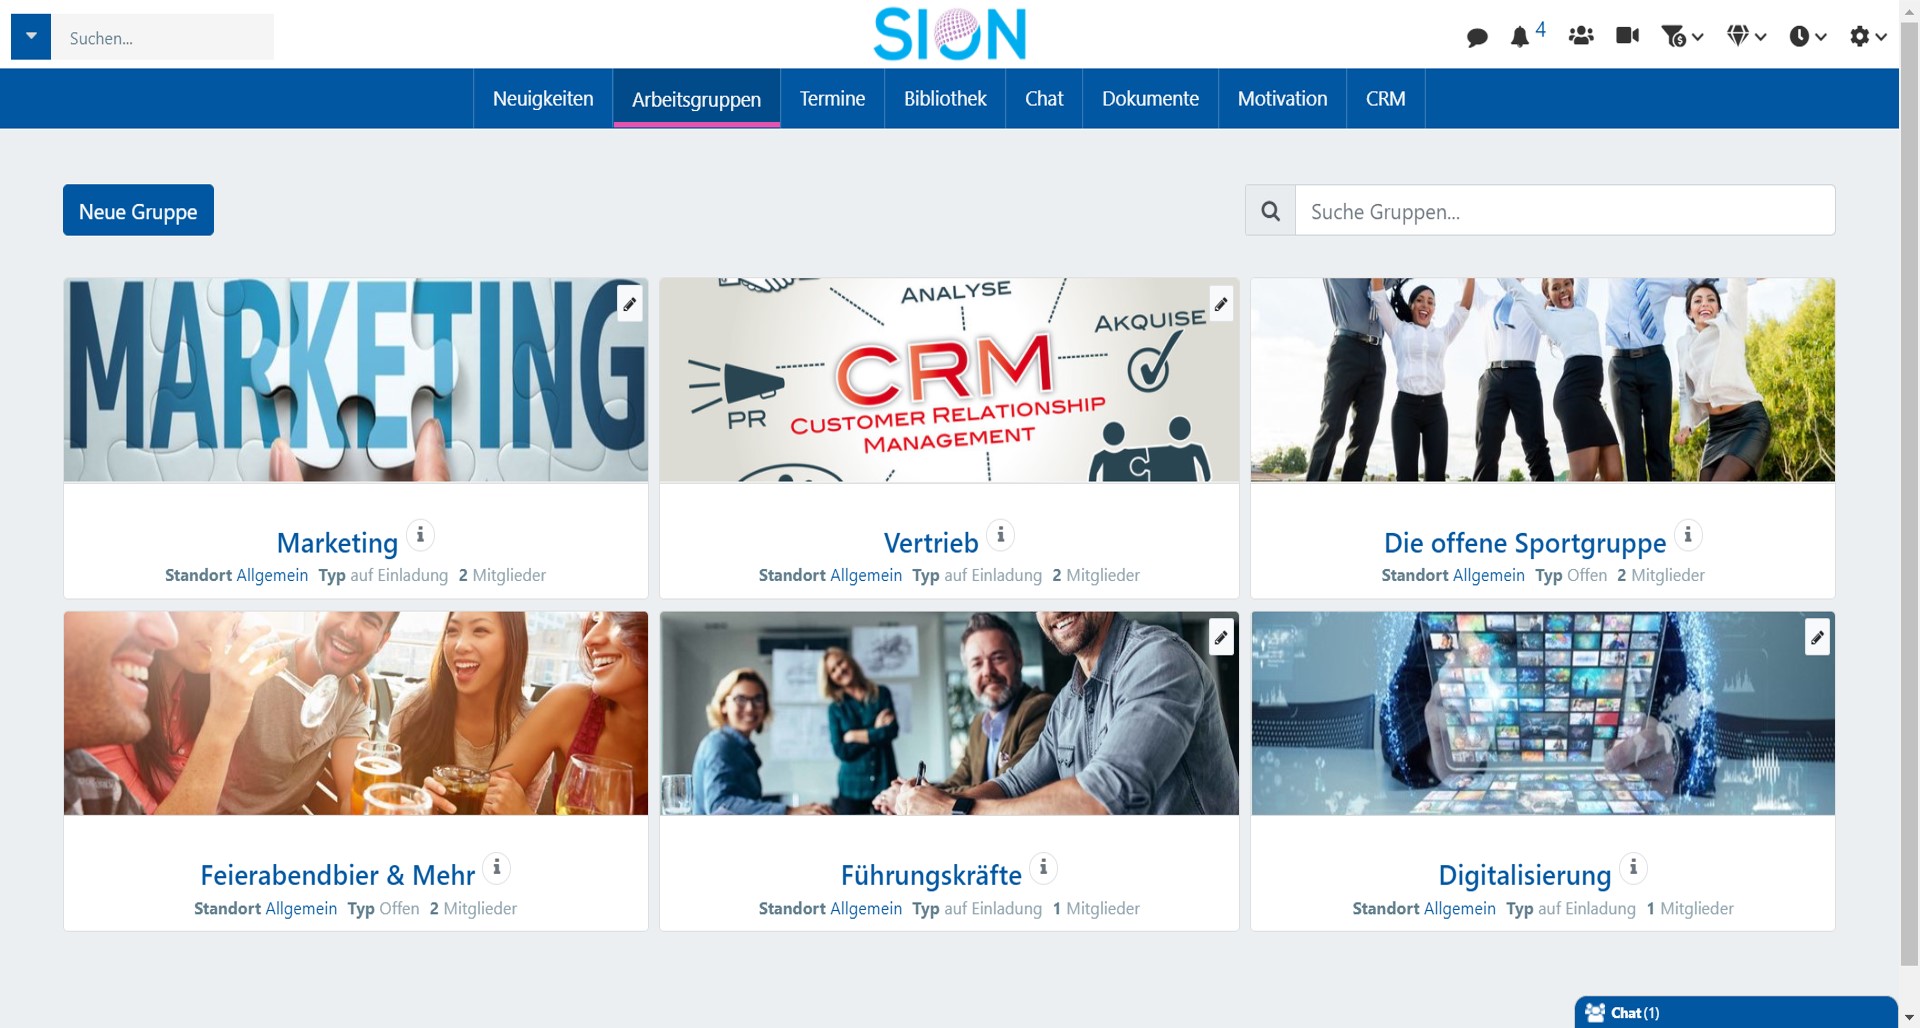Open the Digitalisierung group title link
This screenshot has width=1920, height=1028.
[1525, 875]
